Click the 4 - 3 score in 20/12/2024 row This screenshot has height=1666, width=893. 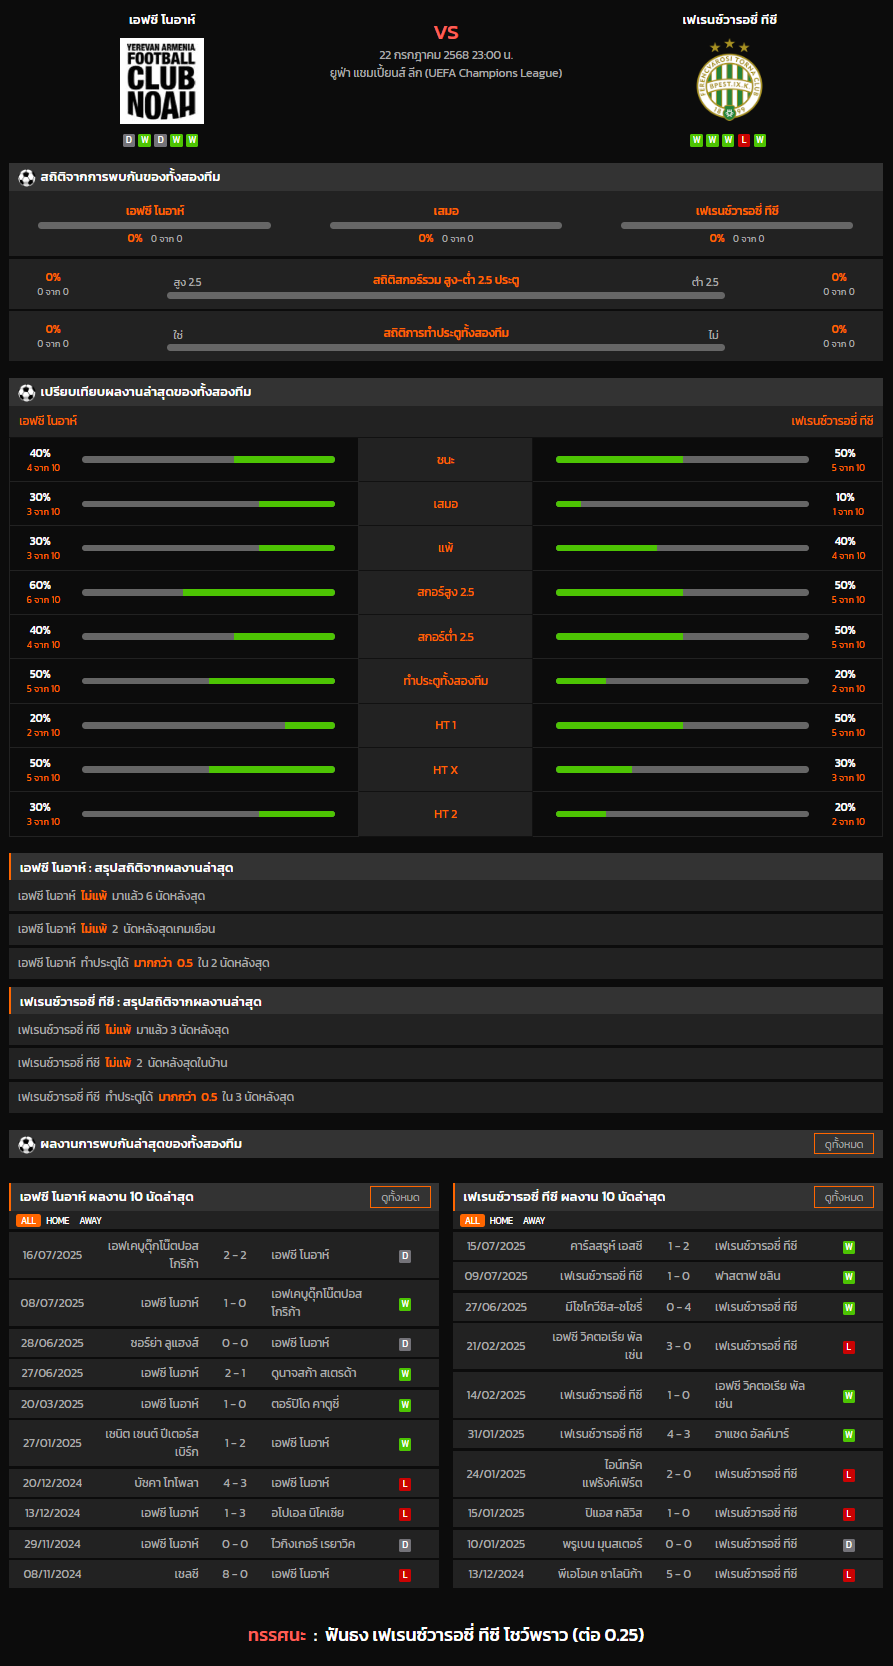coord(235,1483)
